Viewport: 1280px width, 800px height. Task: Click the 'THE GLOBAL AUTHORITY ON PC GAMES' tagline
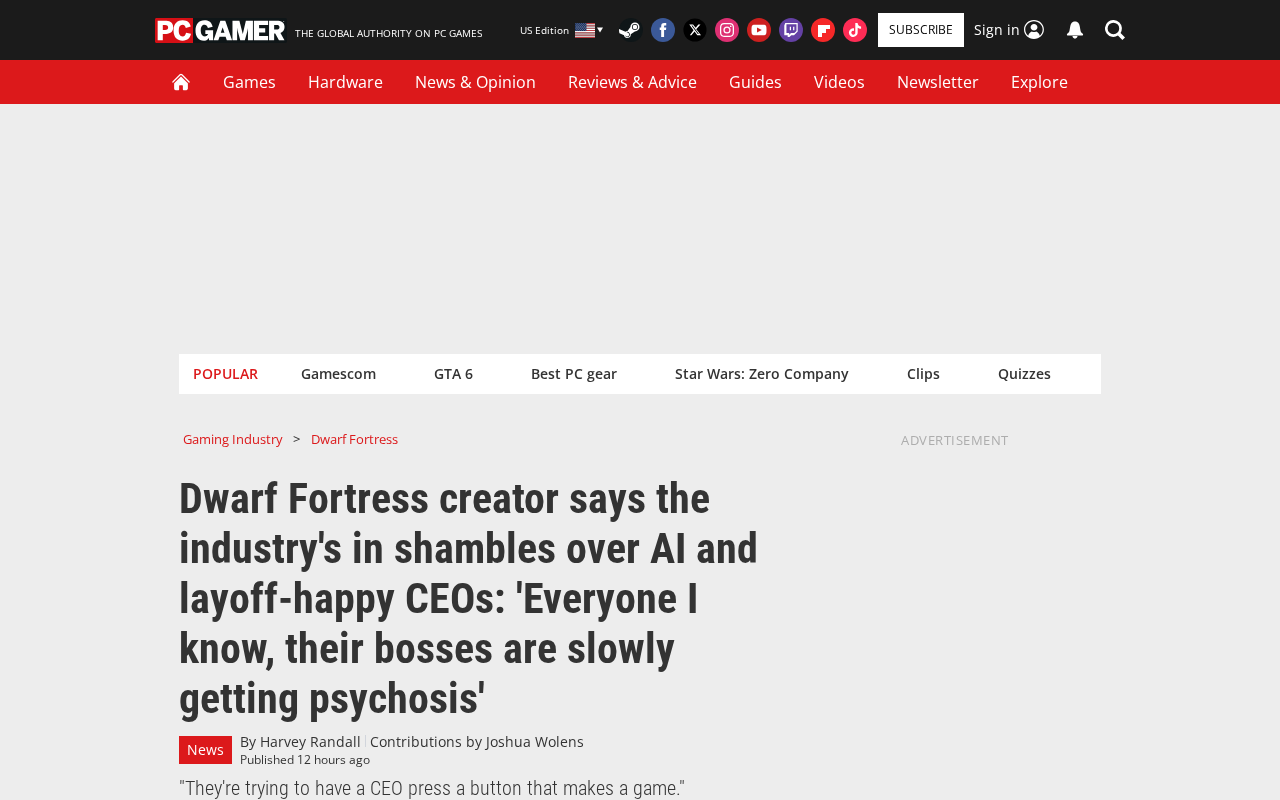pyautogui.click(x=389, y=33)
